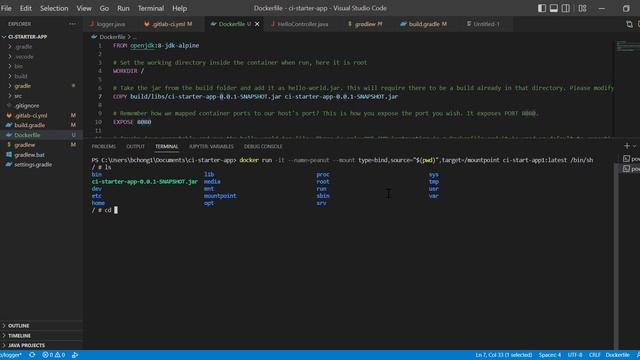
Task: Switch to OUTPUT panel tab
Action: tap(136, 147)
